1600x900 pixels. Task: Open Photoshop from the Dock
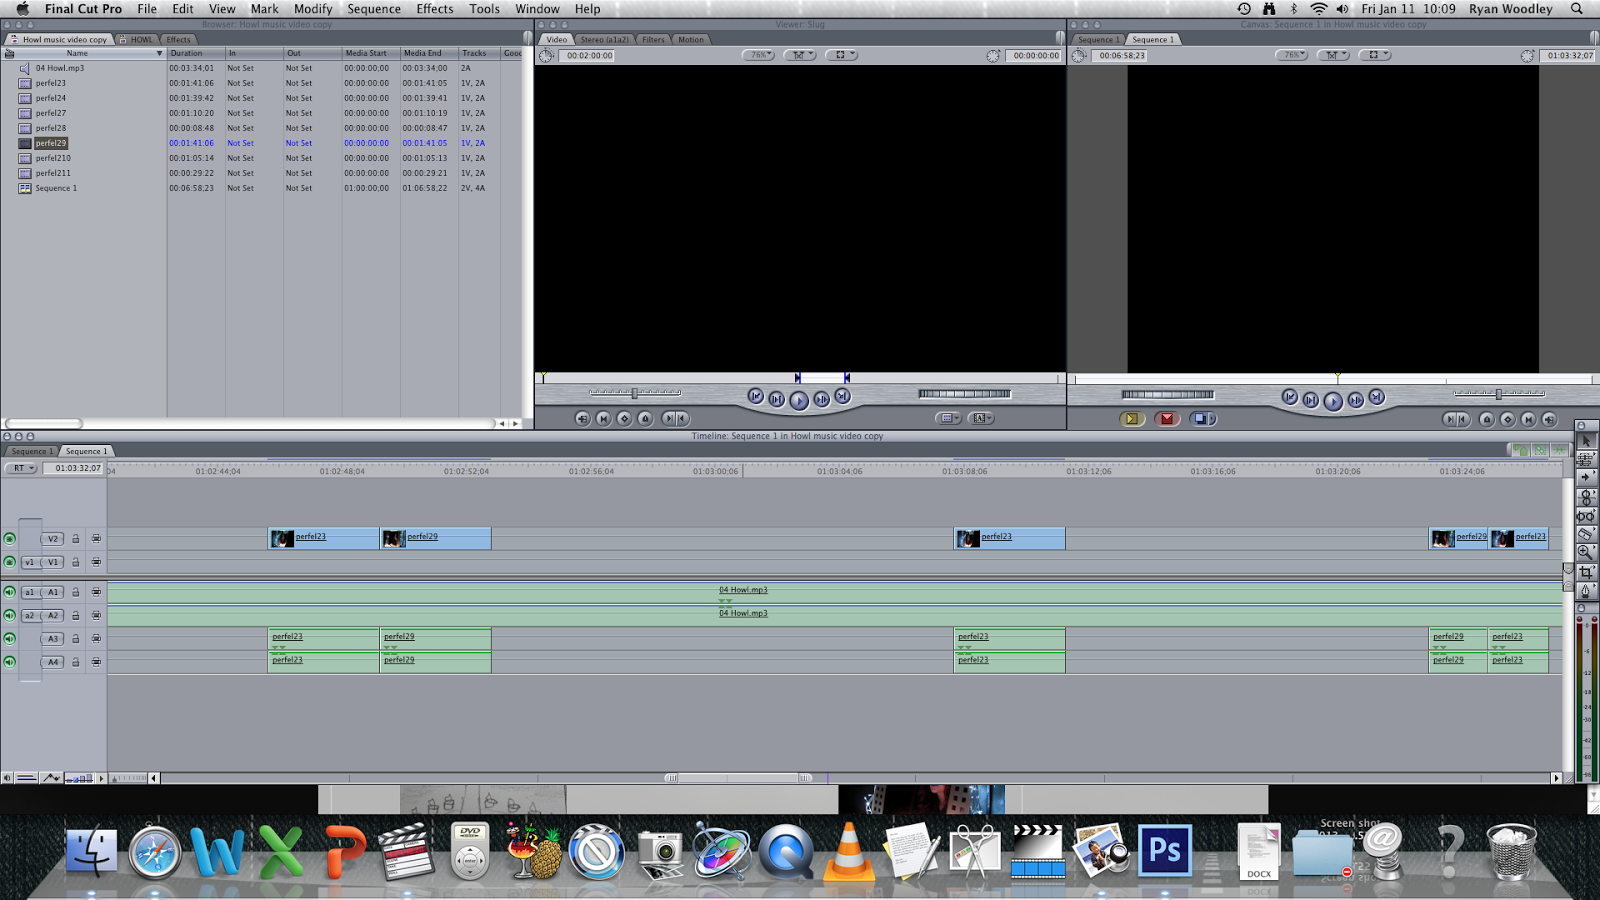pos(1163,849)
